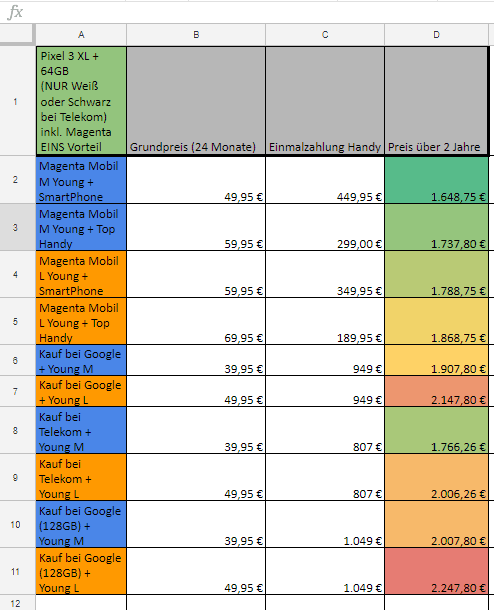Click the 1.737,80 € total cell
This screenshot has height=610, width=494.
[x=436, y=227]
